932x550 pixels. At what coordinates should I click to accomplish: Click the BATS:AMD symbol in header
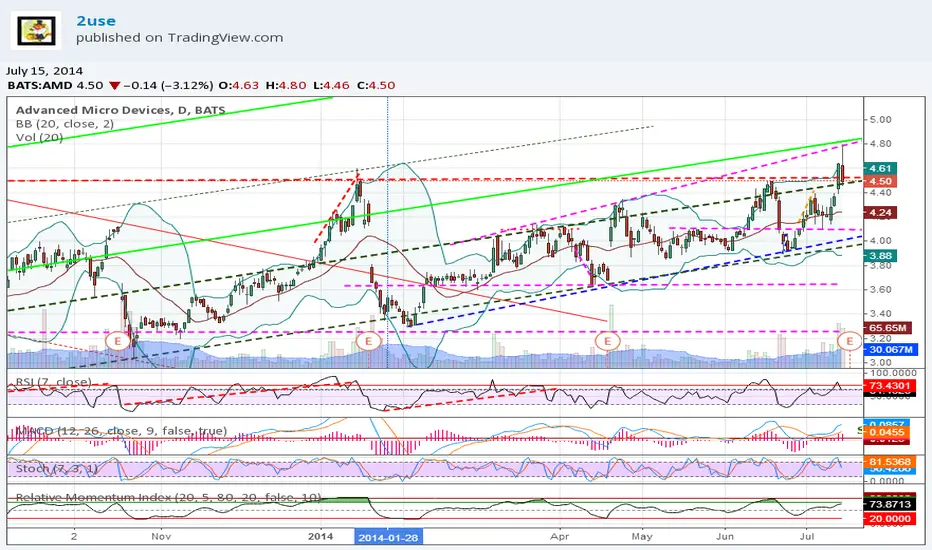pyautogui.click(x=40, y=85)
